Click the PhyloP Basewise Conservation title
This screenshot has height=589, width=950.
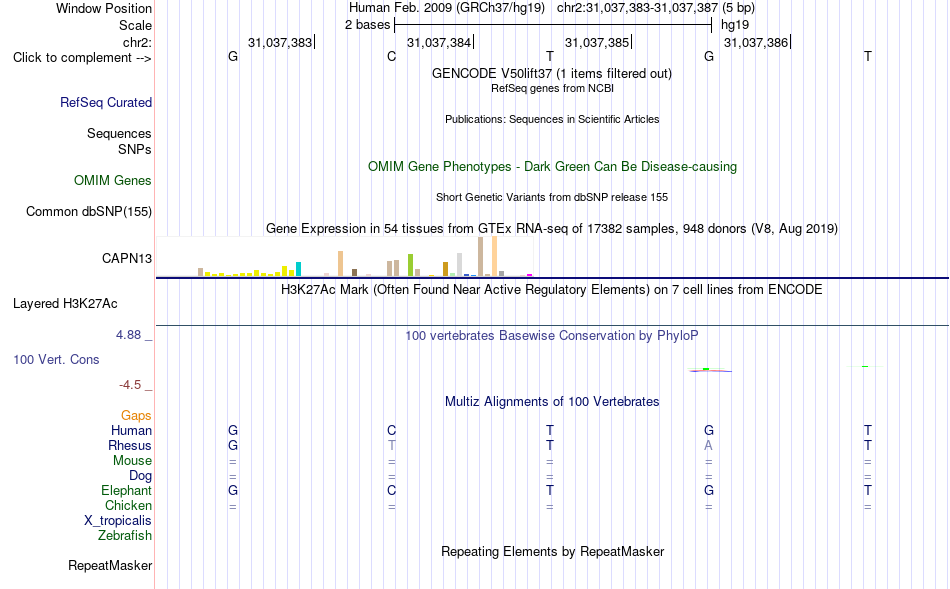552,336
